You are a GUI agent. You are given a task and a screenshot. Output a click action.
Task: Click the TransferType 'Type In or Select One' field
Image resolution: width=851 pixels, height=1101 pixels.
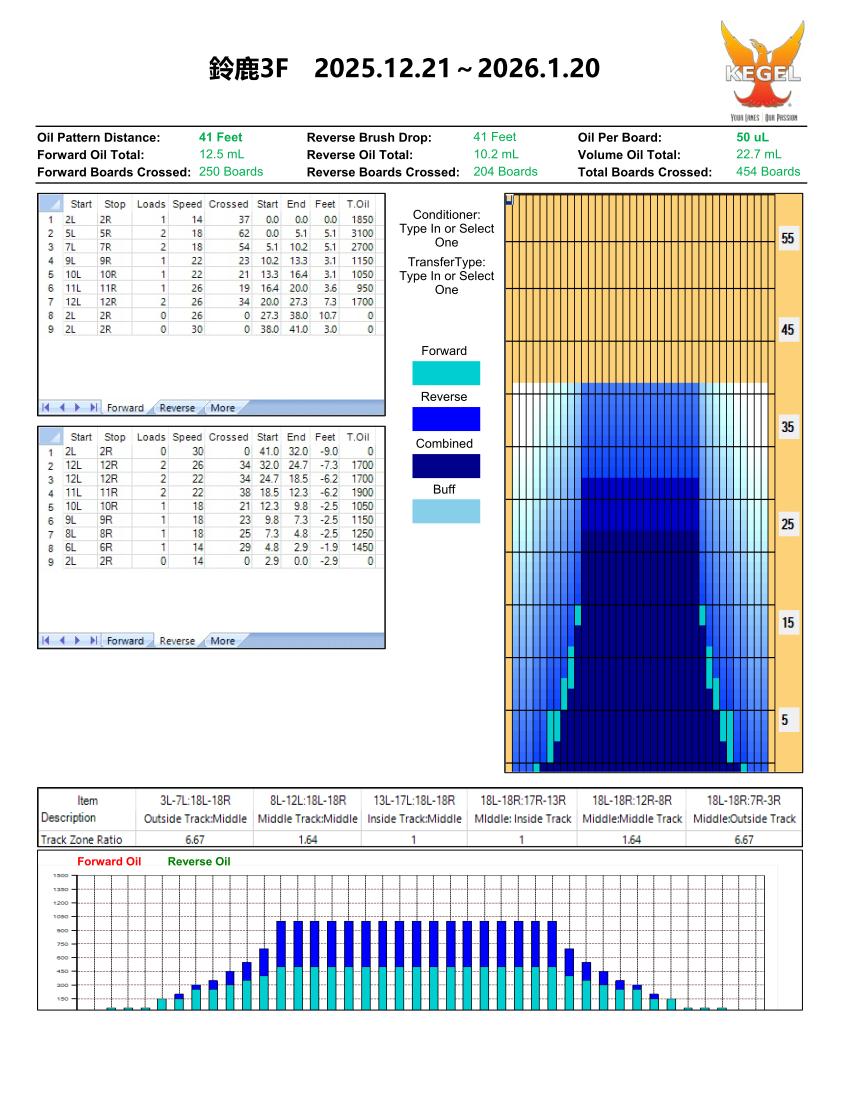[447, 283]
